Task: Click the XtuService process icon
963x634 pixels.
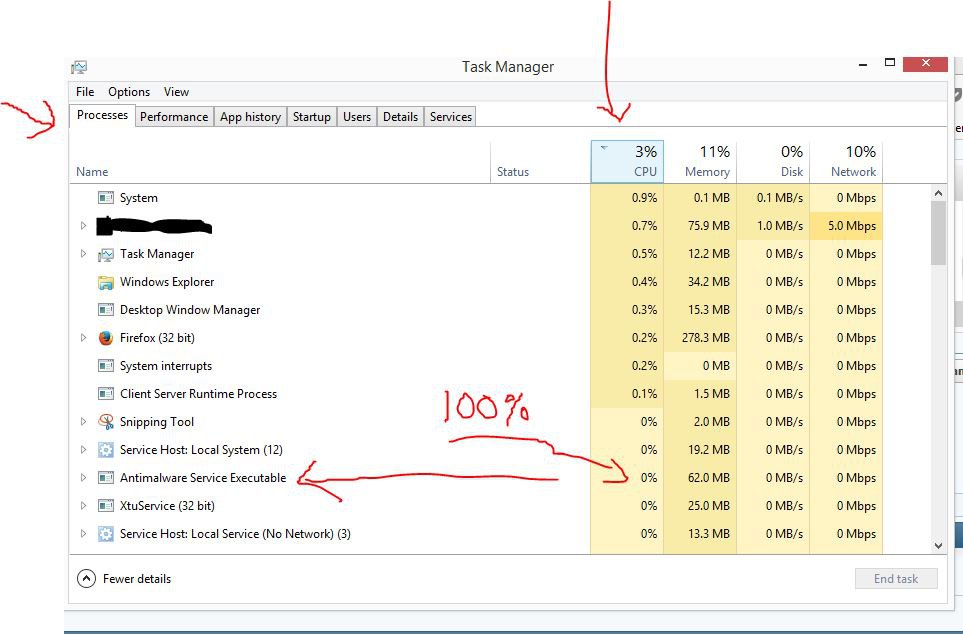Action: coord(106,506)
